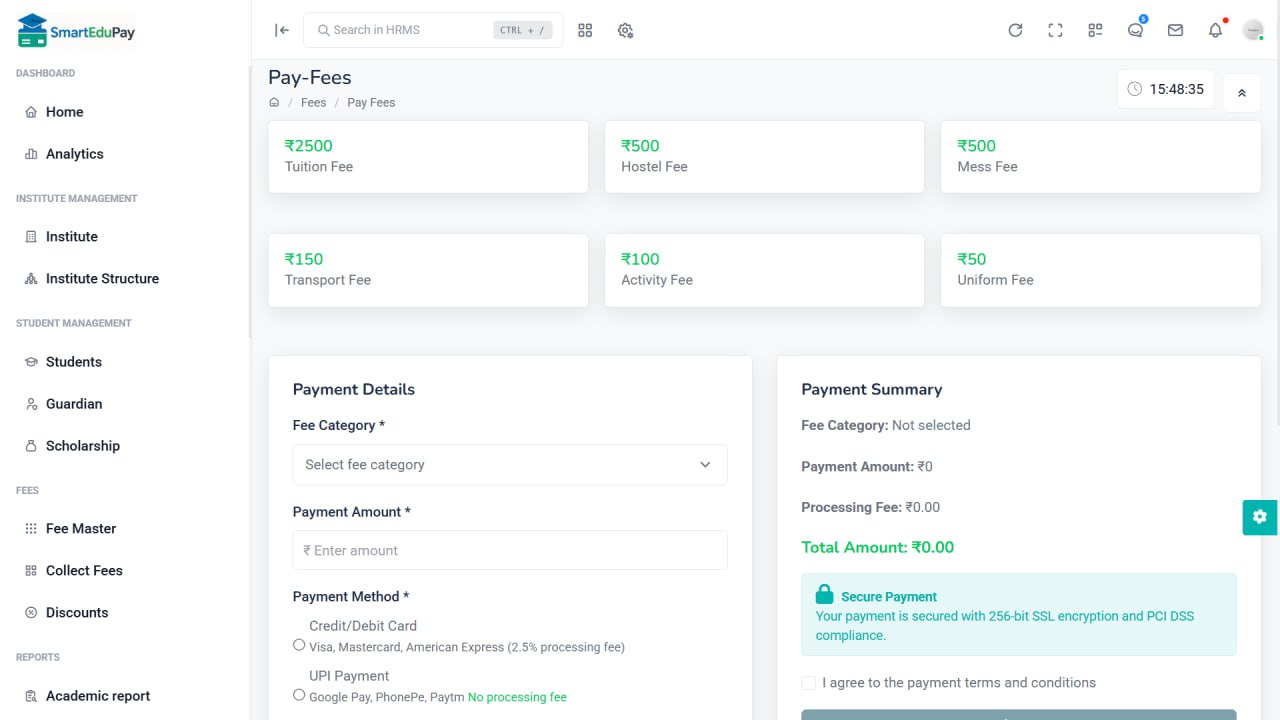Image resolution: width=1280 pixels, height=720 pixels.
Task: Choose UPI Payment as payment method
Action: coord(299,694)
